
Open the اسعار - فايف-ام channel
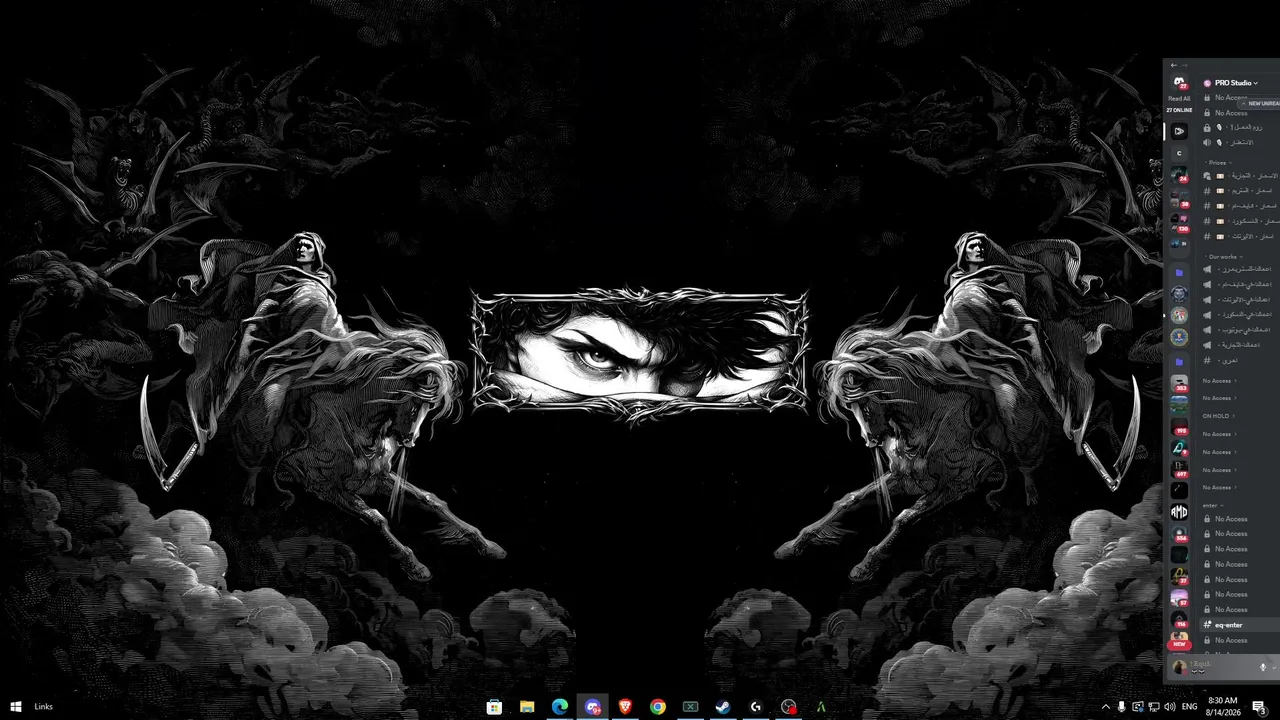point(1240,206)
